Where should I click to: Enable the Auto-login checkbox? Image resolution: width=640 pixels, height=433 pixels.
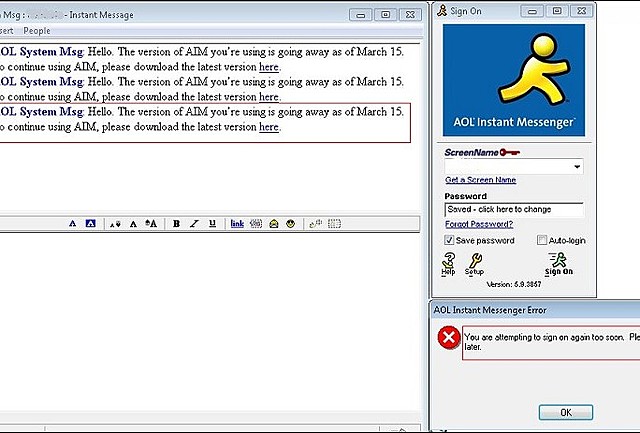tap(542, 240)
